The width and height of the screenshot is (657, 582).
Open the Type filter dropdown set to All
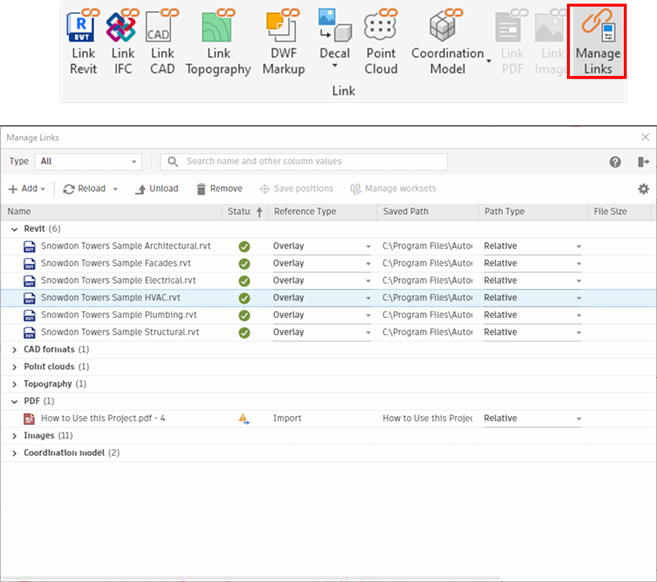88,162
